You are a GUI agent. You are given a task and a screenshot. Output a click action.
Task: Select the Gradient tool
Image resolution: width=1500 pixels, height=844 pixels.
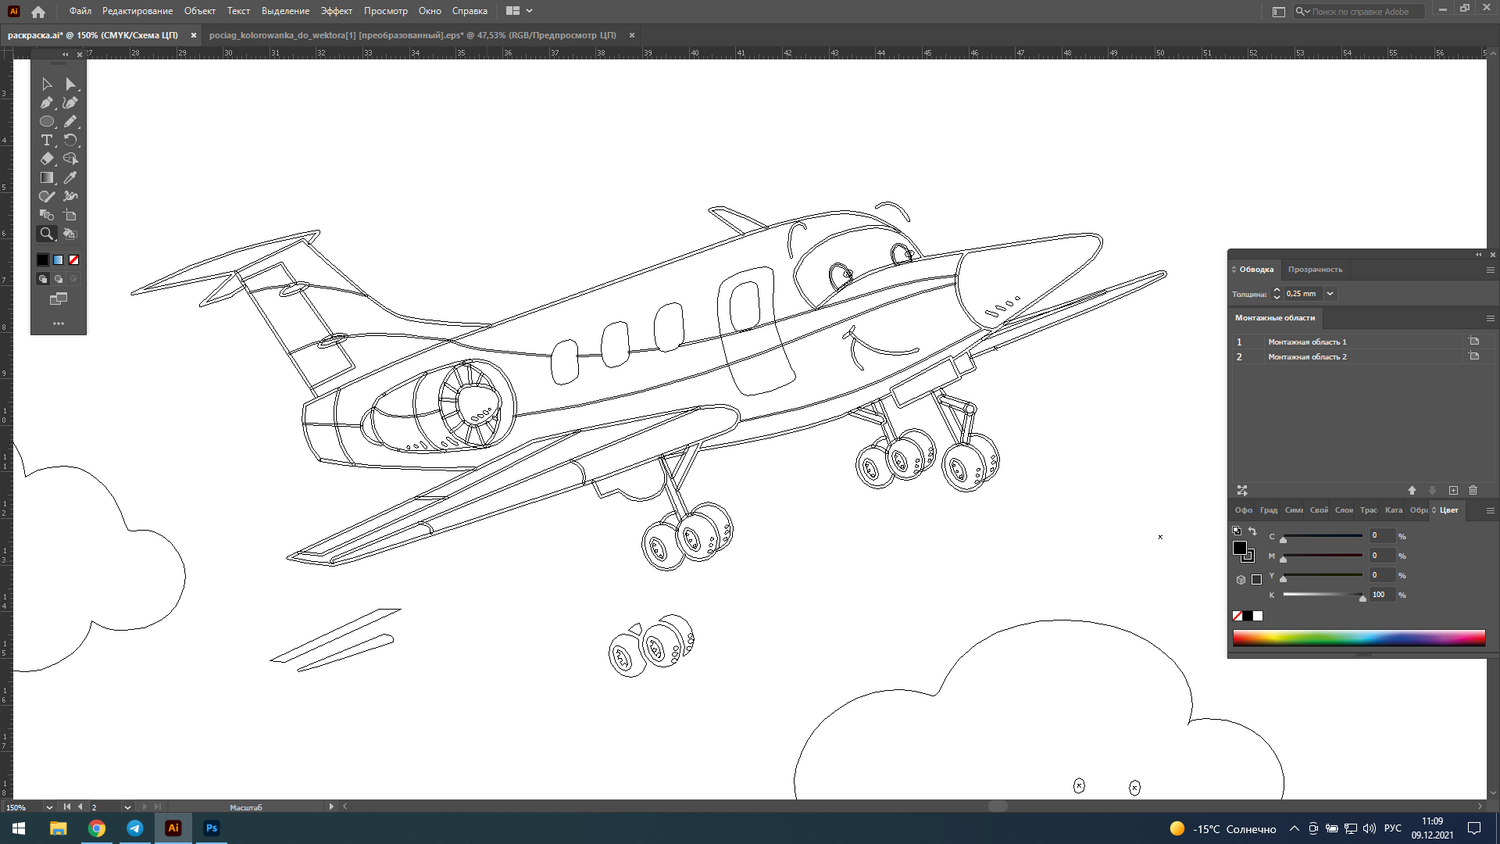click(x=46, y=178)
